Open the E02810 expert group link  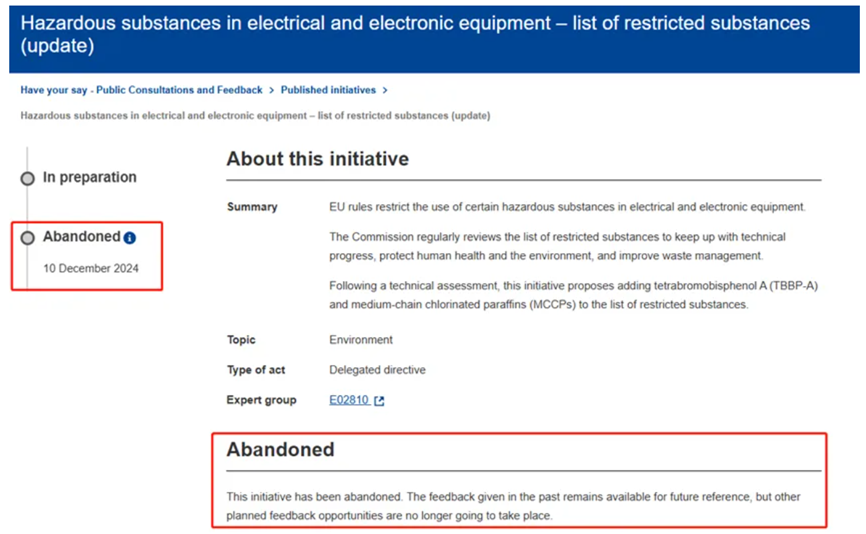(349, 400)
